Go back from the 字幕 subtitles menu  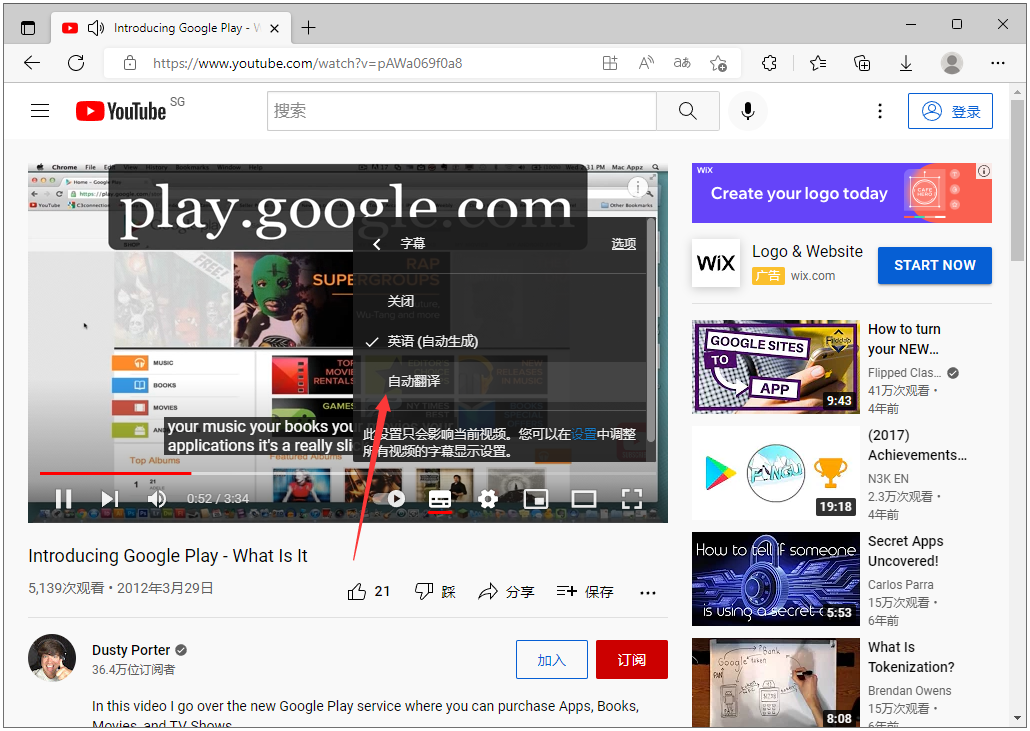tap(376, 244)
